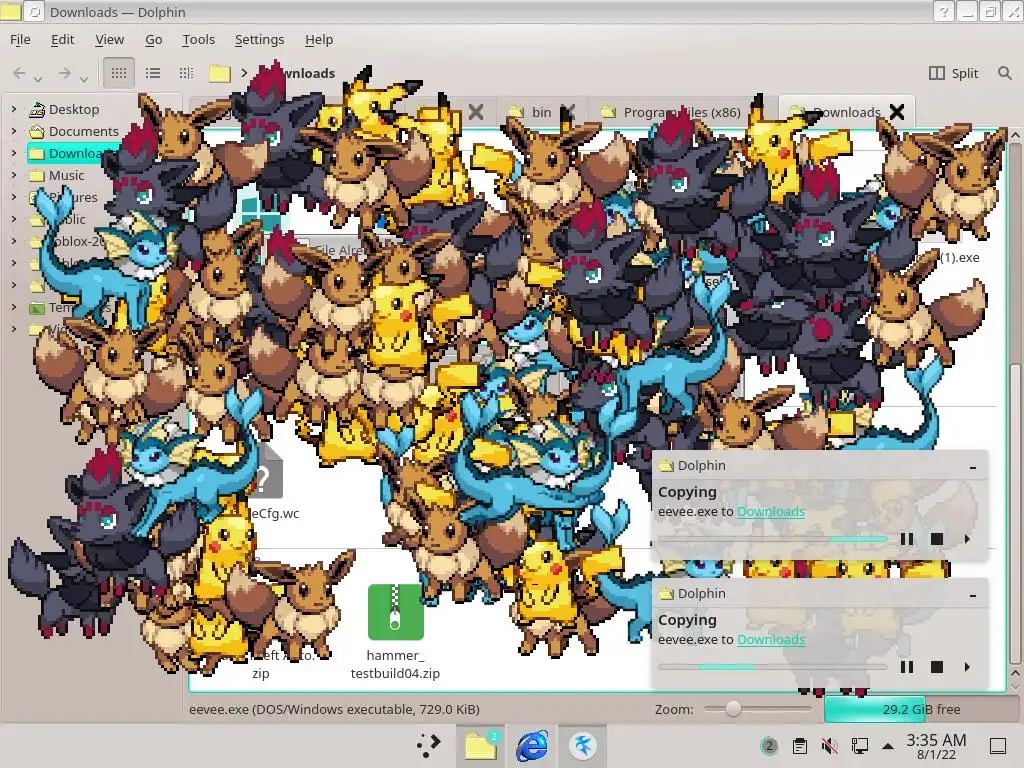Open Downloads link in lower copy notification

point(771,639)
